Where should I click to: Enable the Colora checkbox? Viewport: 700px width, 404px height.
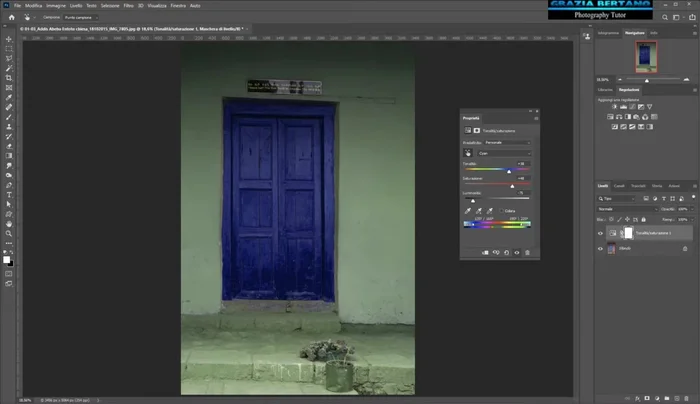(502, 211)
